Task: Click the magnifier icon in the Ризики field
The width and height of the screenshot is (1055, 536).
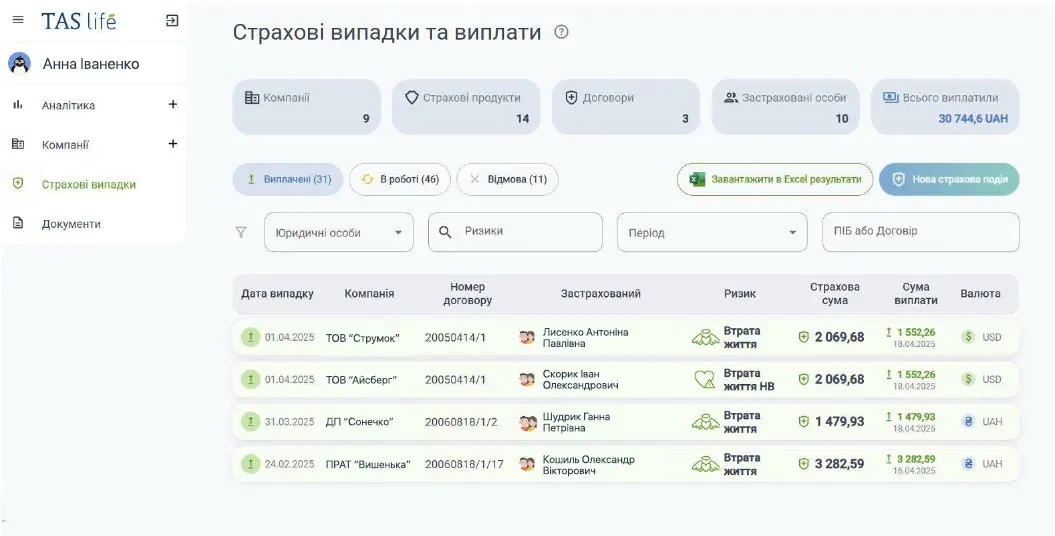Action: point(445,232)
